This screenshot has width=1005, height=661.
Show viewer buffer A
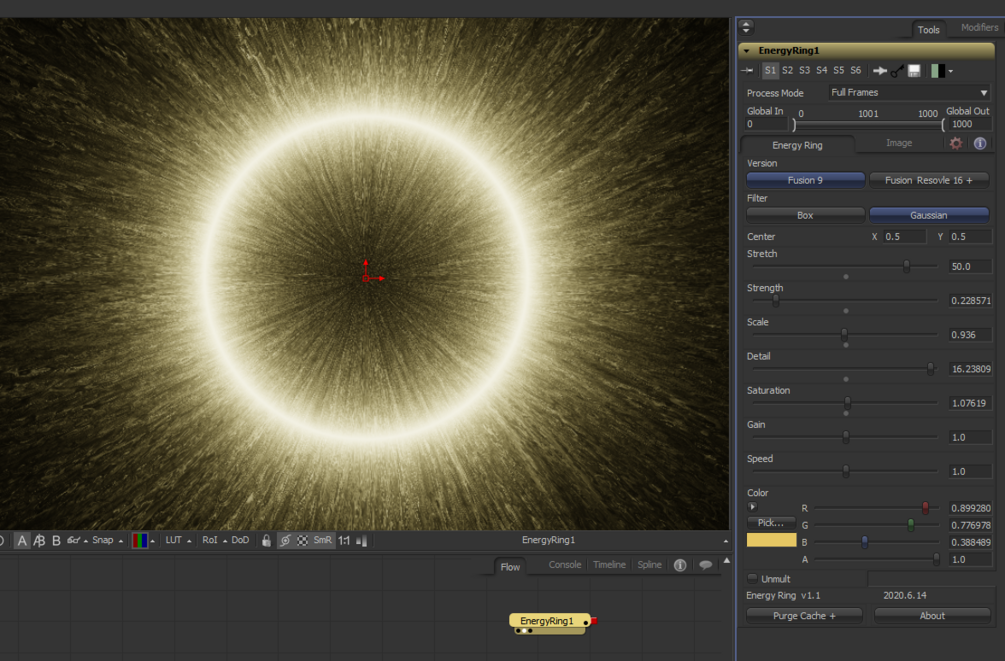click(22, 540)
